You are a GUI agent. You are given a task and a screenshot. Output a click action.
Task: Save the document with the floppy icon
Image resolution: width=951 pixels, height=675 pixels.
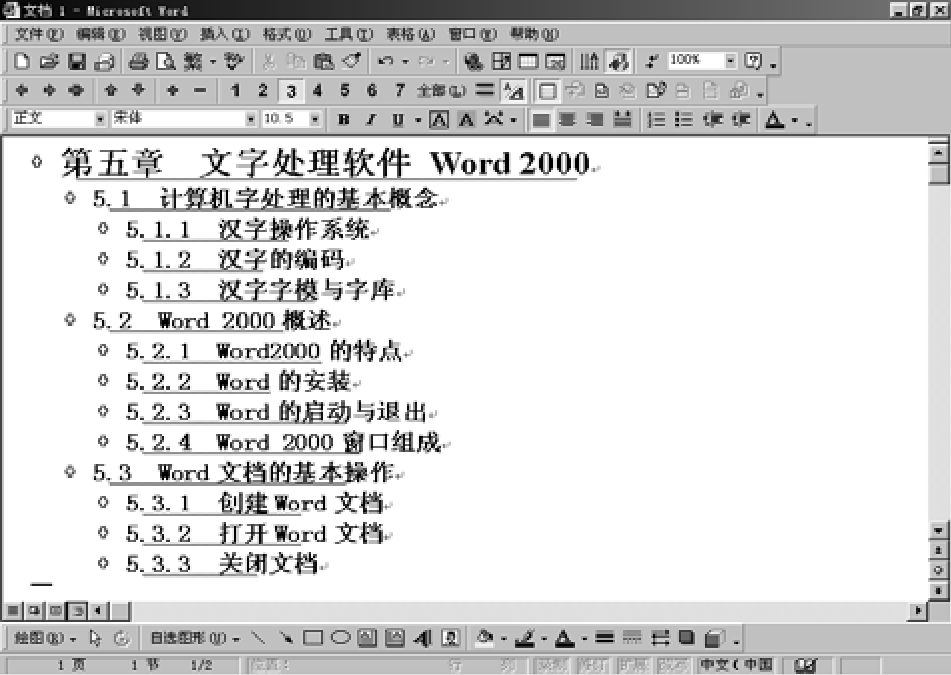coord(76,61)
